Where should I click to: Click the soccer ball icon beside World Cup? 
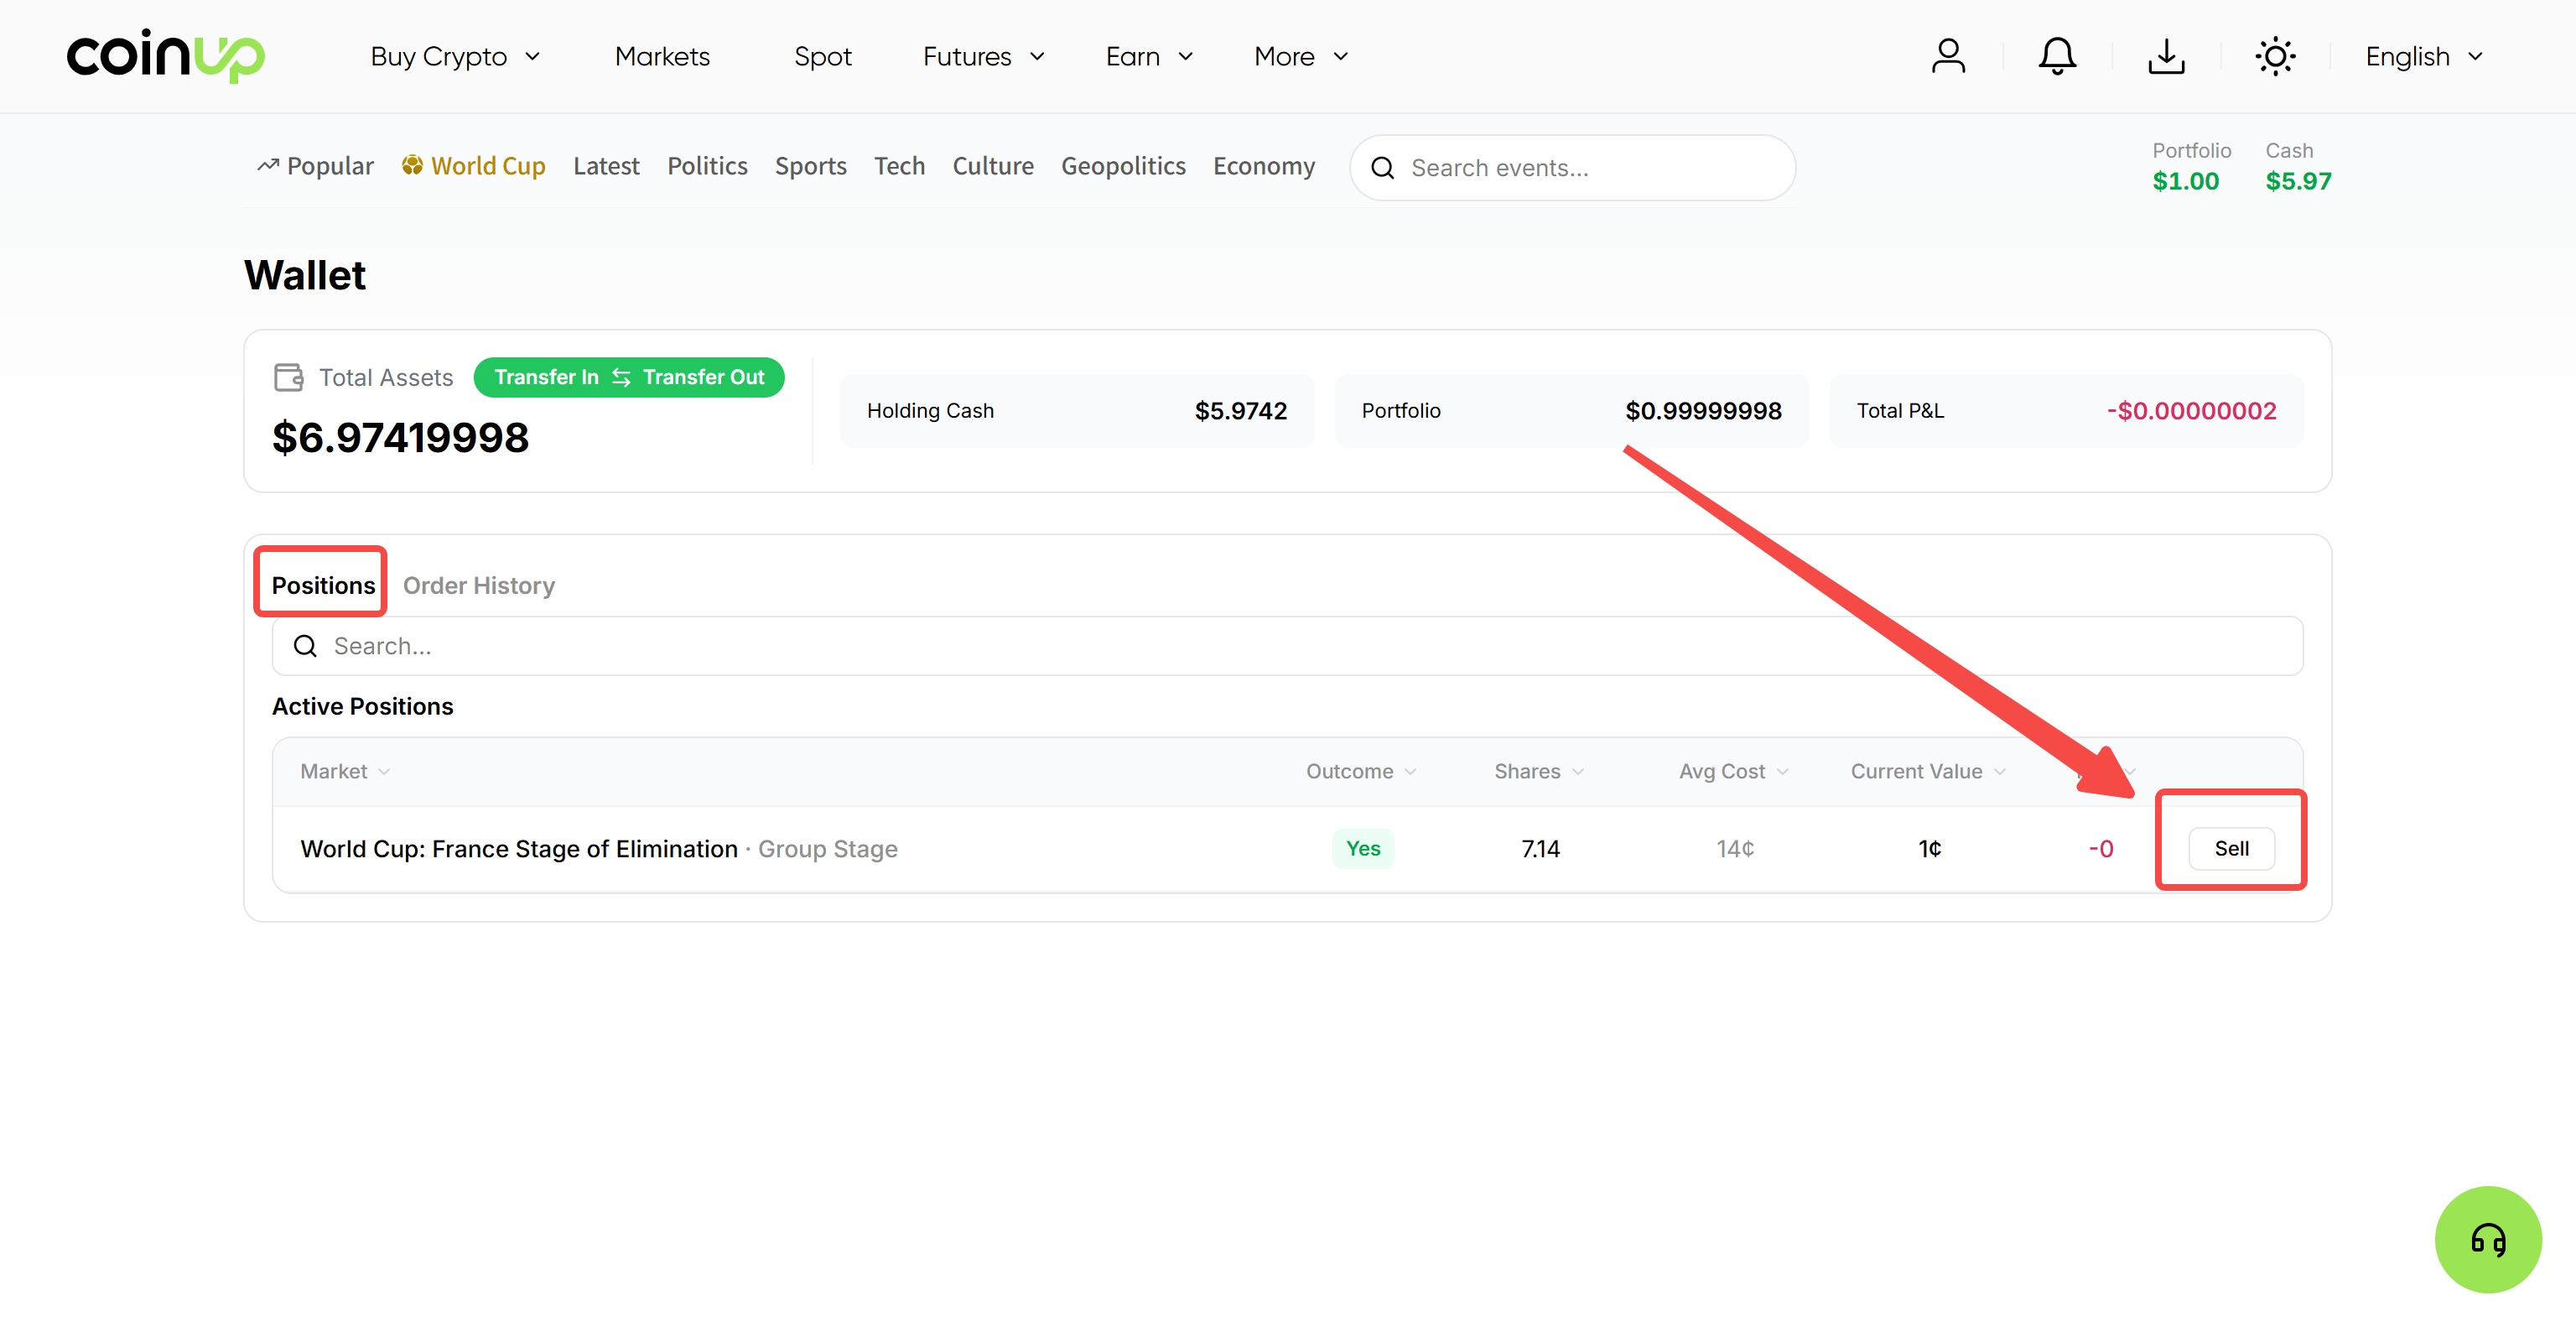pos(411,165)
